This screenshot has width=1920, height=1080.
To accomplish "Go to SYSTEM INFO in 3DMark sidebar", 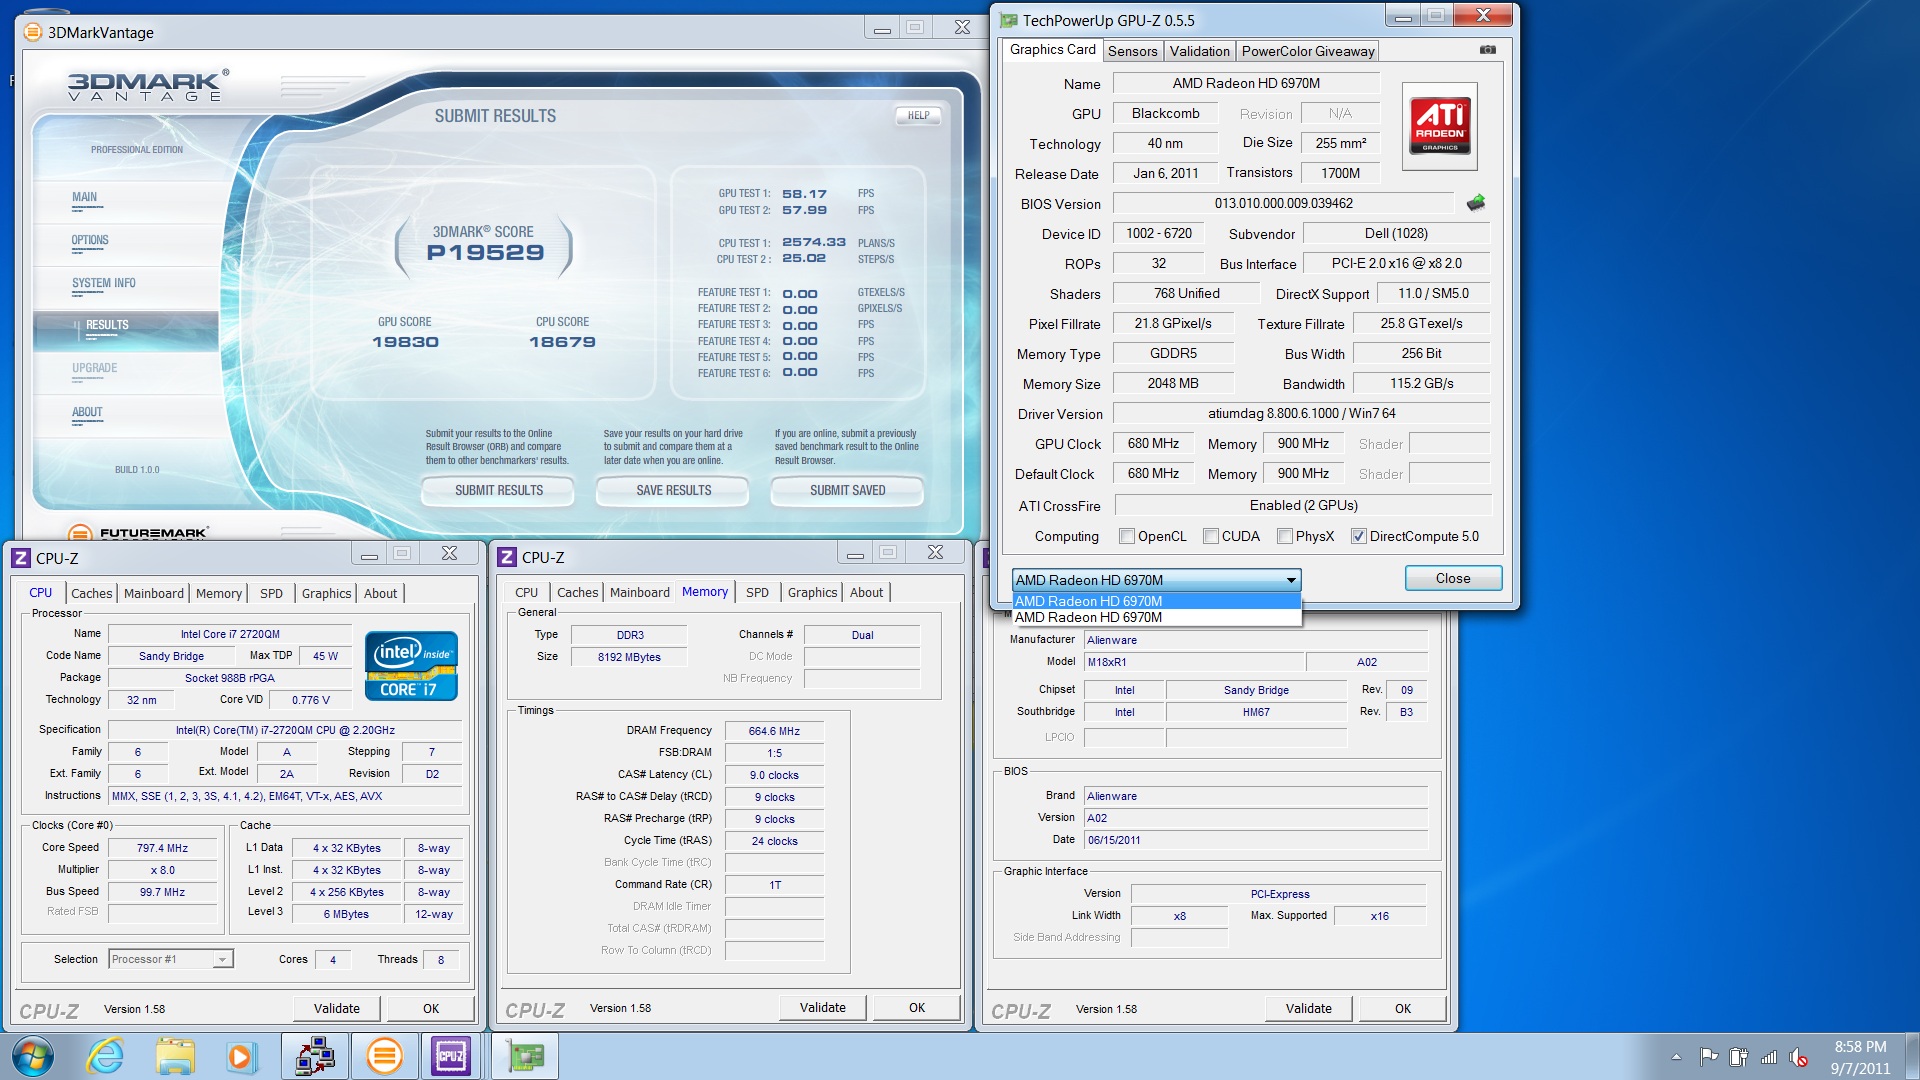I will tap(104, 283).
